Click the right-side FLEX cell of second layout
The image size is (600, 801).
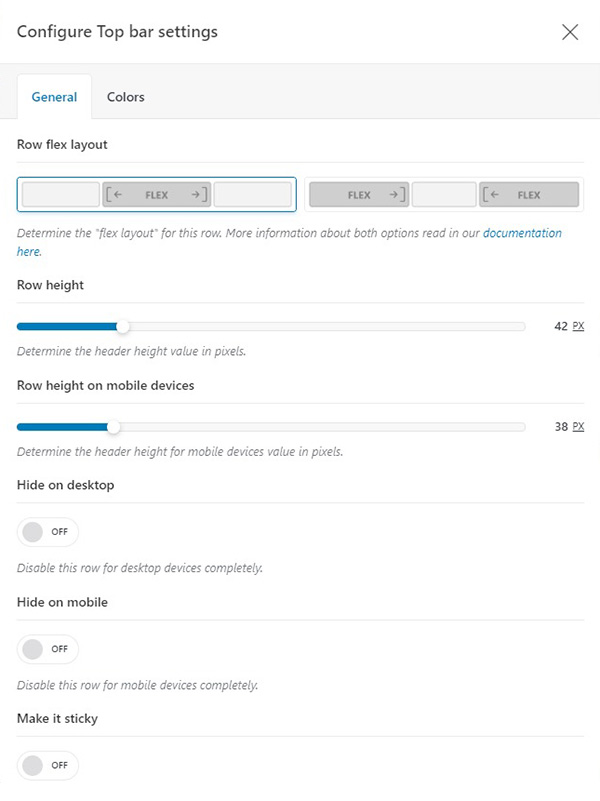tap(529, 195)
